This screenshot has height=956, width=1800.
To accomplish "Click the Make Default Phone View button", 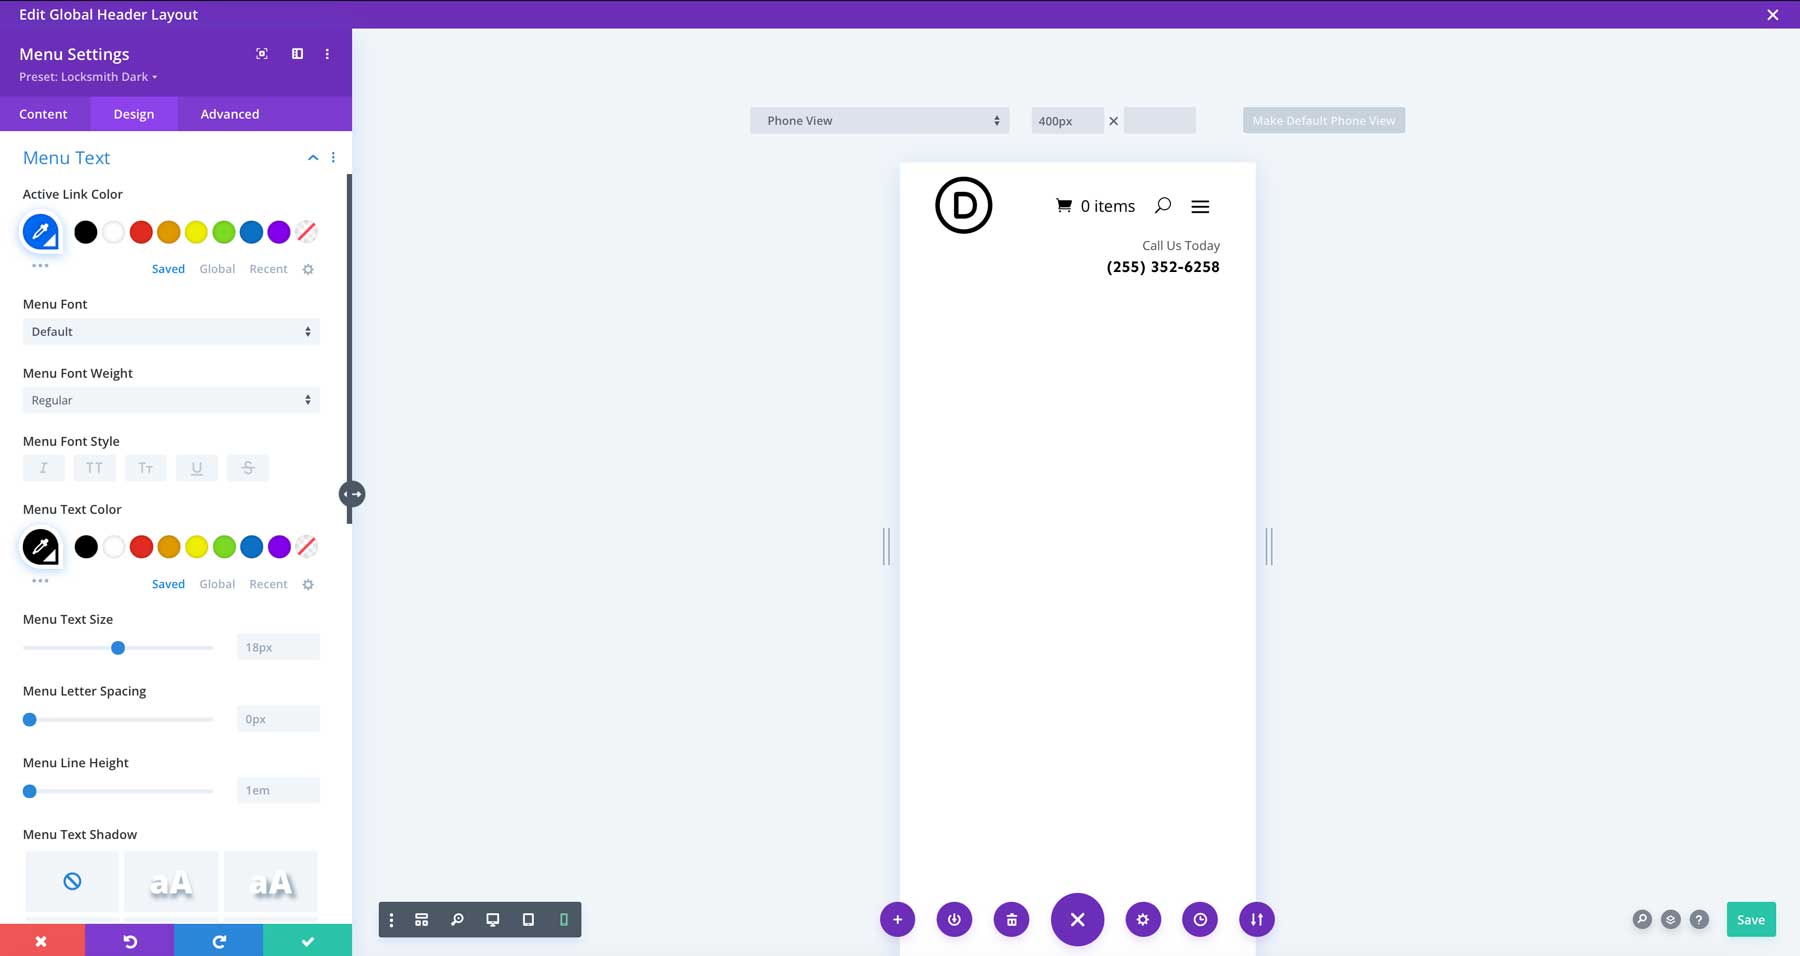I will pos(1322,120).
